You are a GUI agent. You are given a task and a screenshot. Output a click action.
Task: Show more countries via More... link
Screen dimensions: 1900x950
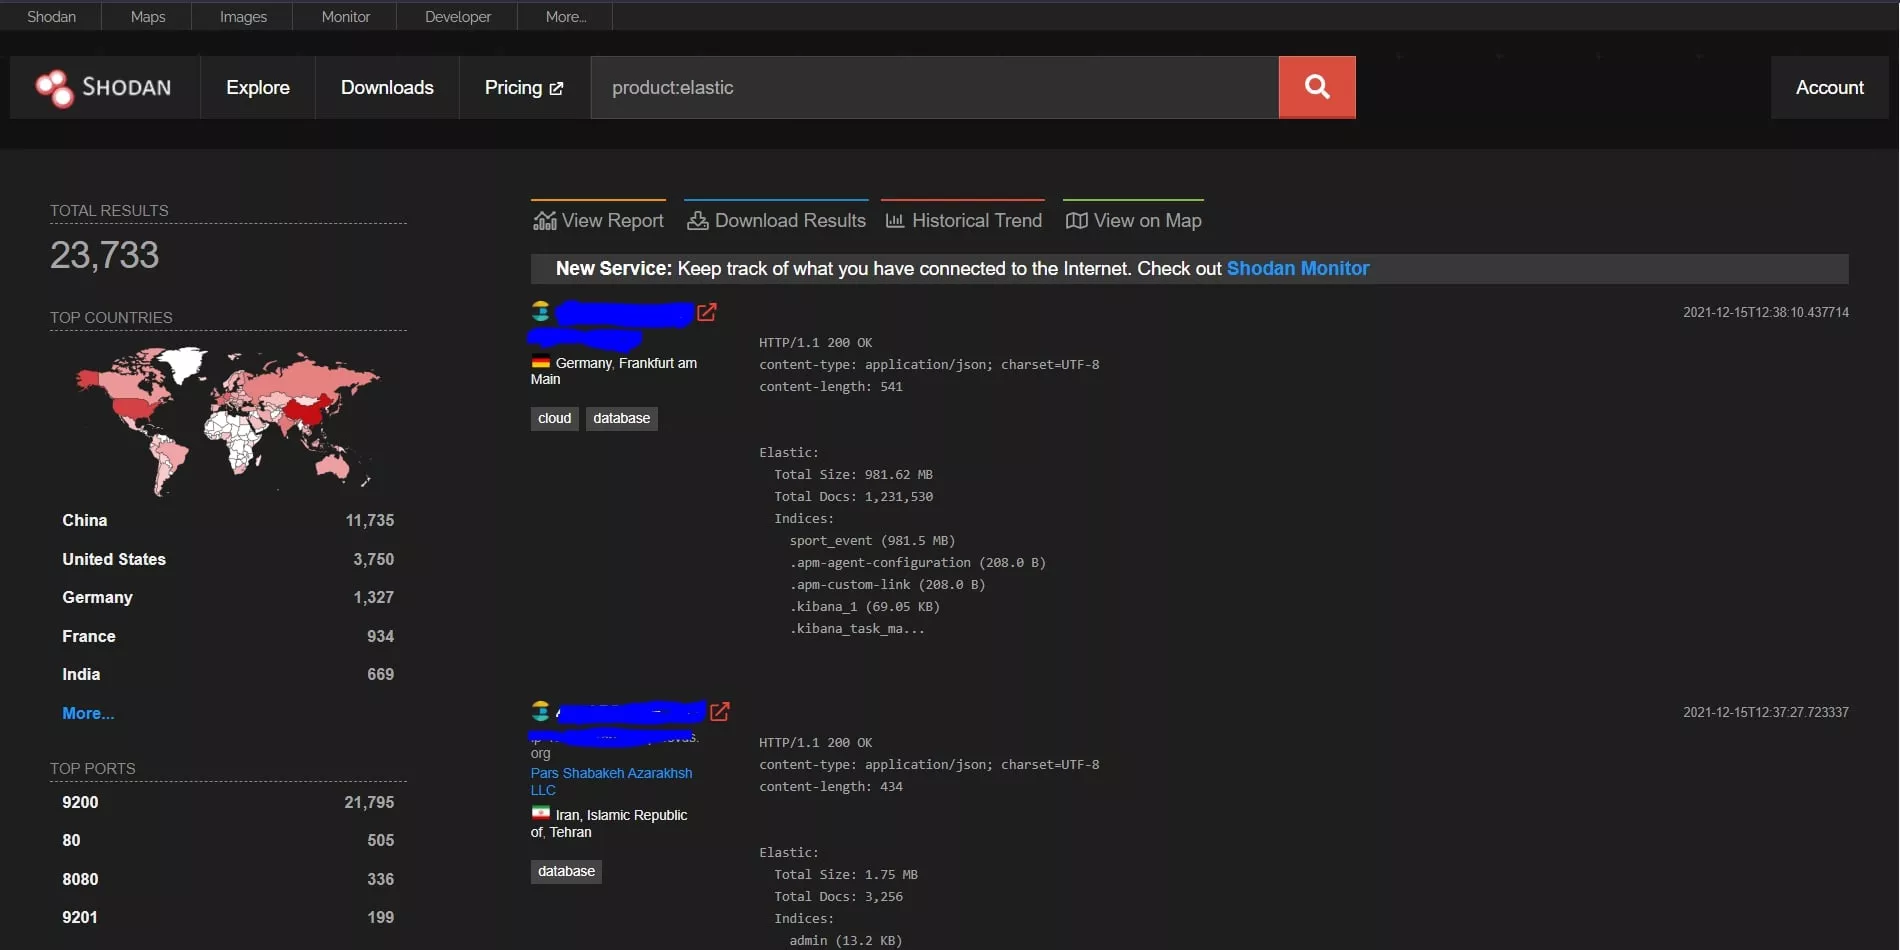(x=88, y=713)
